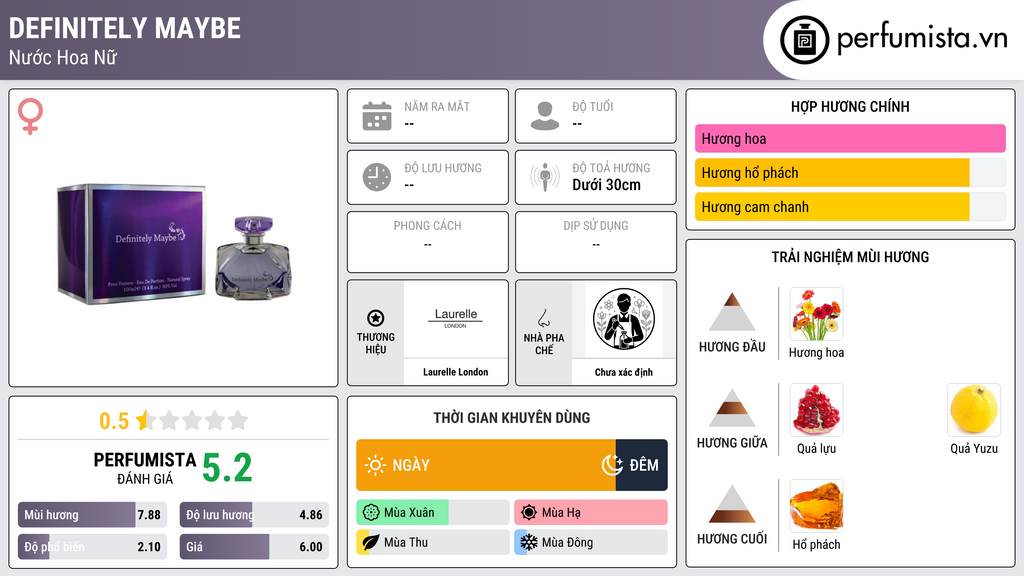The width and height of the screenshot is (1024, 576).
Task: Click the orange Ngày daytime bar
Action: [485, 465]
